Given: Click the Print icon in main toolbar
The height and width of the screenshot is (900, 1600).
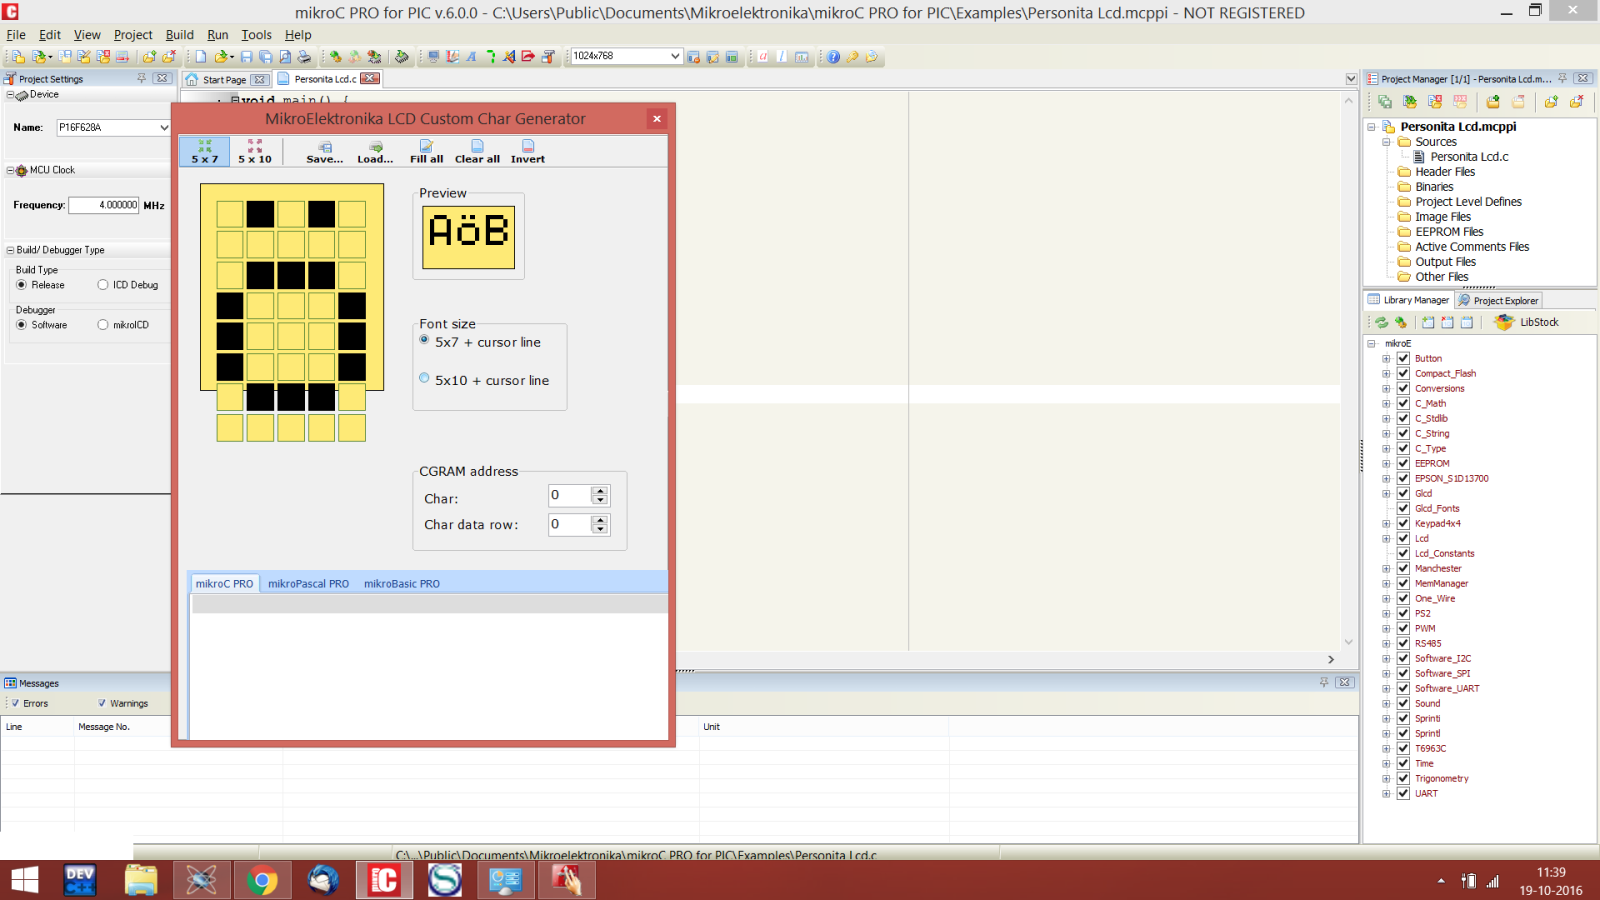Looking at the screenshot, I should point(304,57).
